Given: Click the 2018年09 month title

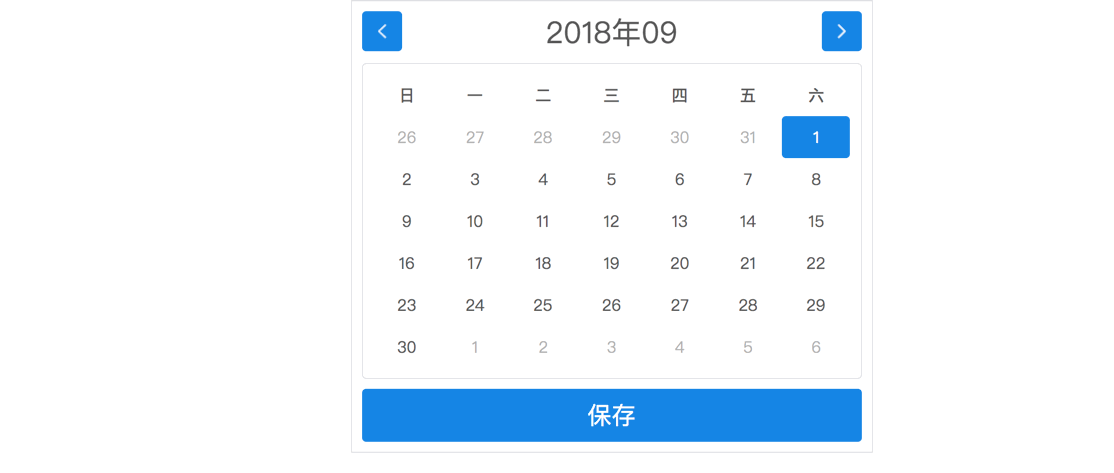Looking at the screenshot, I should pos(612,33).
